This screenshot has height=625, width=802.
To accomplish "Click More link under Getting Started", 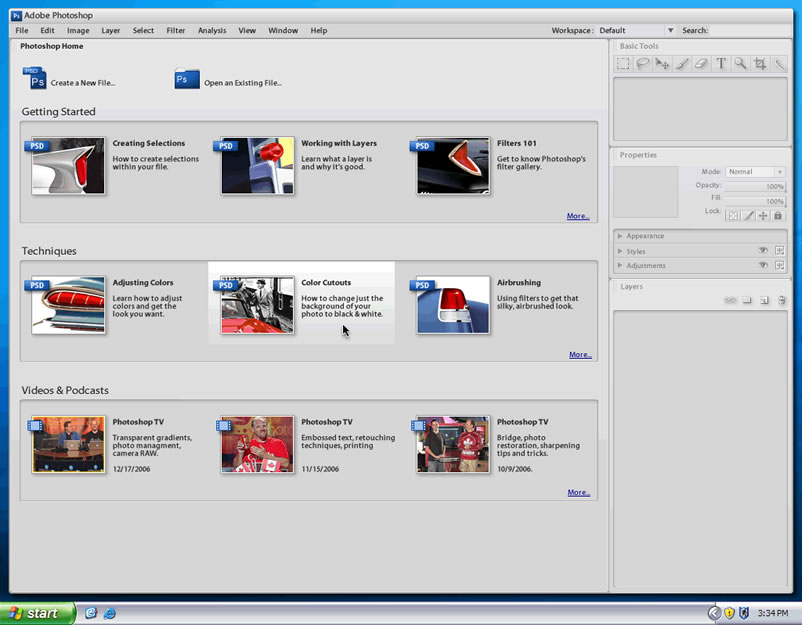I will (x=578, y=216).
